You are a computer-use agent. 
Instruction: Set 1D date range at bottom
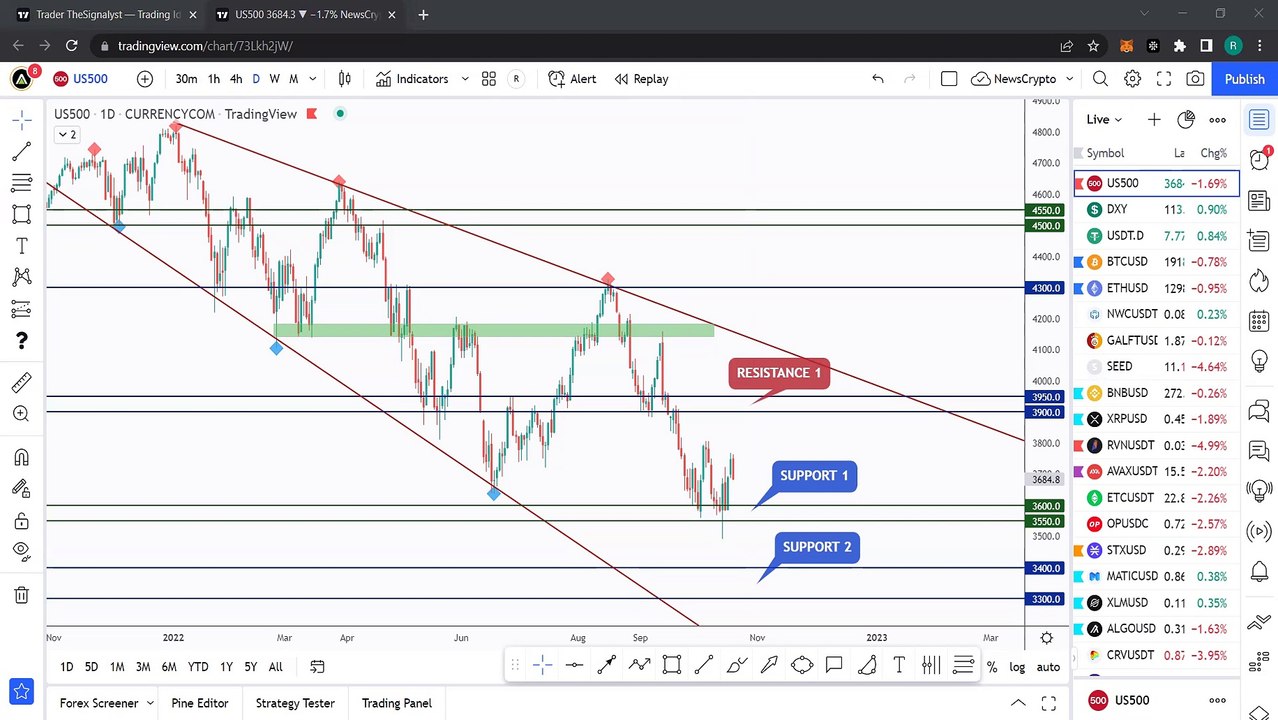coord(66,667)
